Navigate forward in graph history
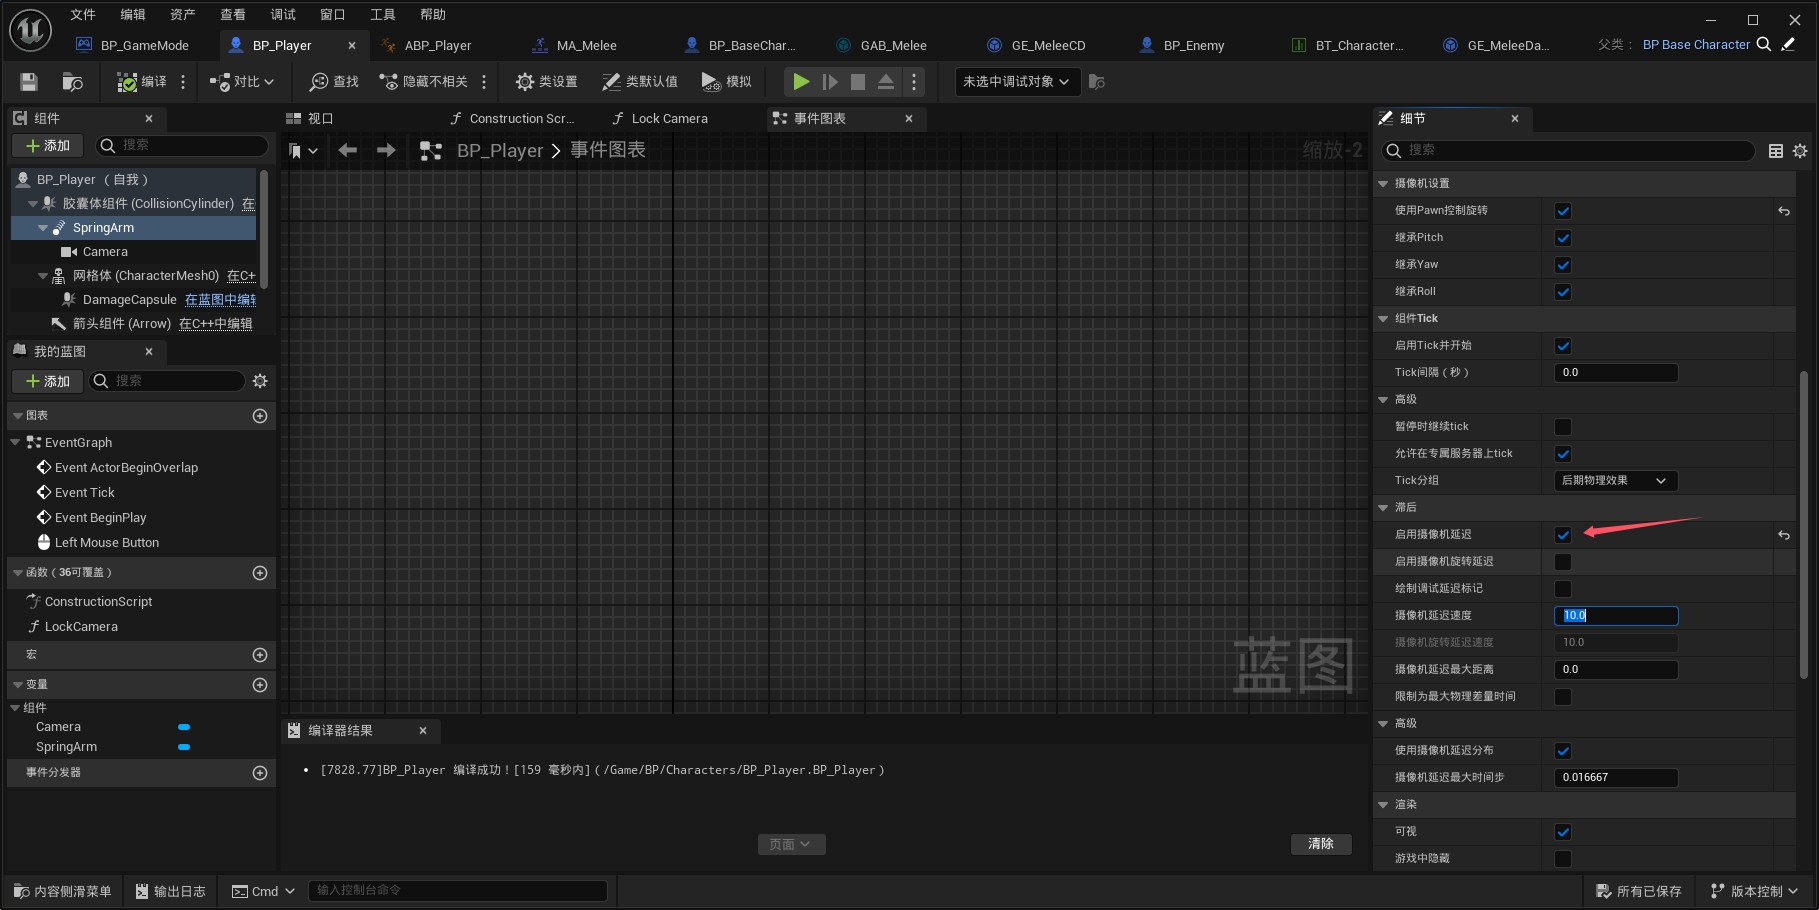This screenshot has width=1819, height=910. click(386, 150)
